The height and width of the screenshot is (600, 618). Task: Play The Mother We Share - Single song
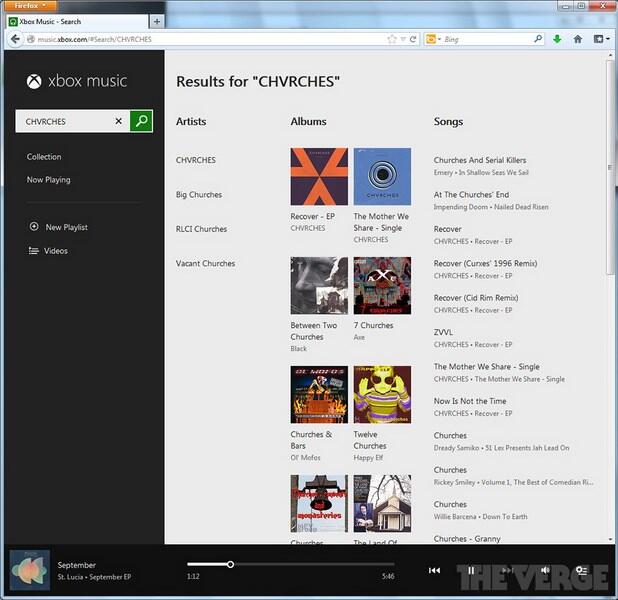pos(486,367)
